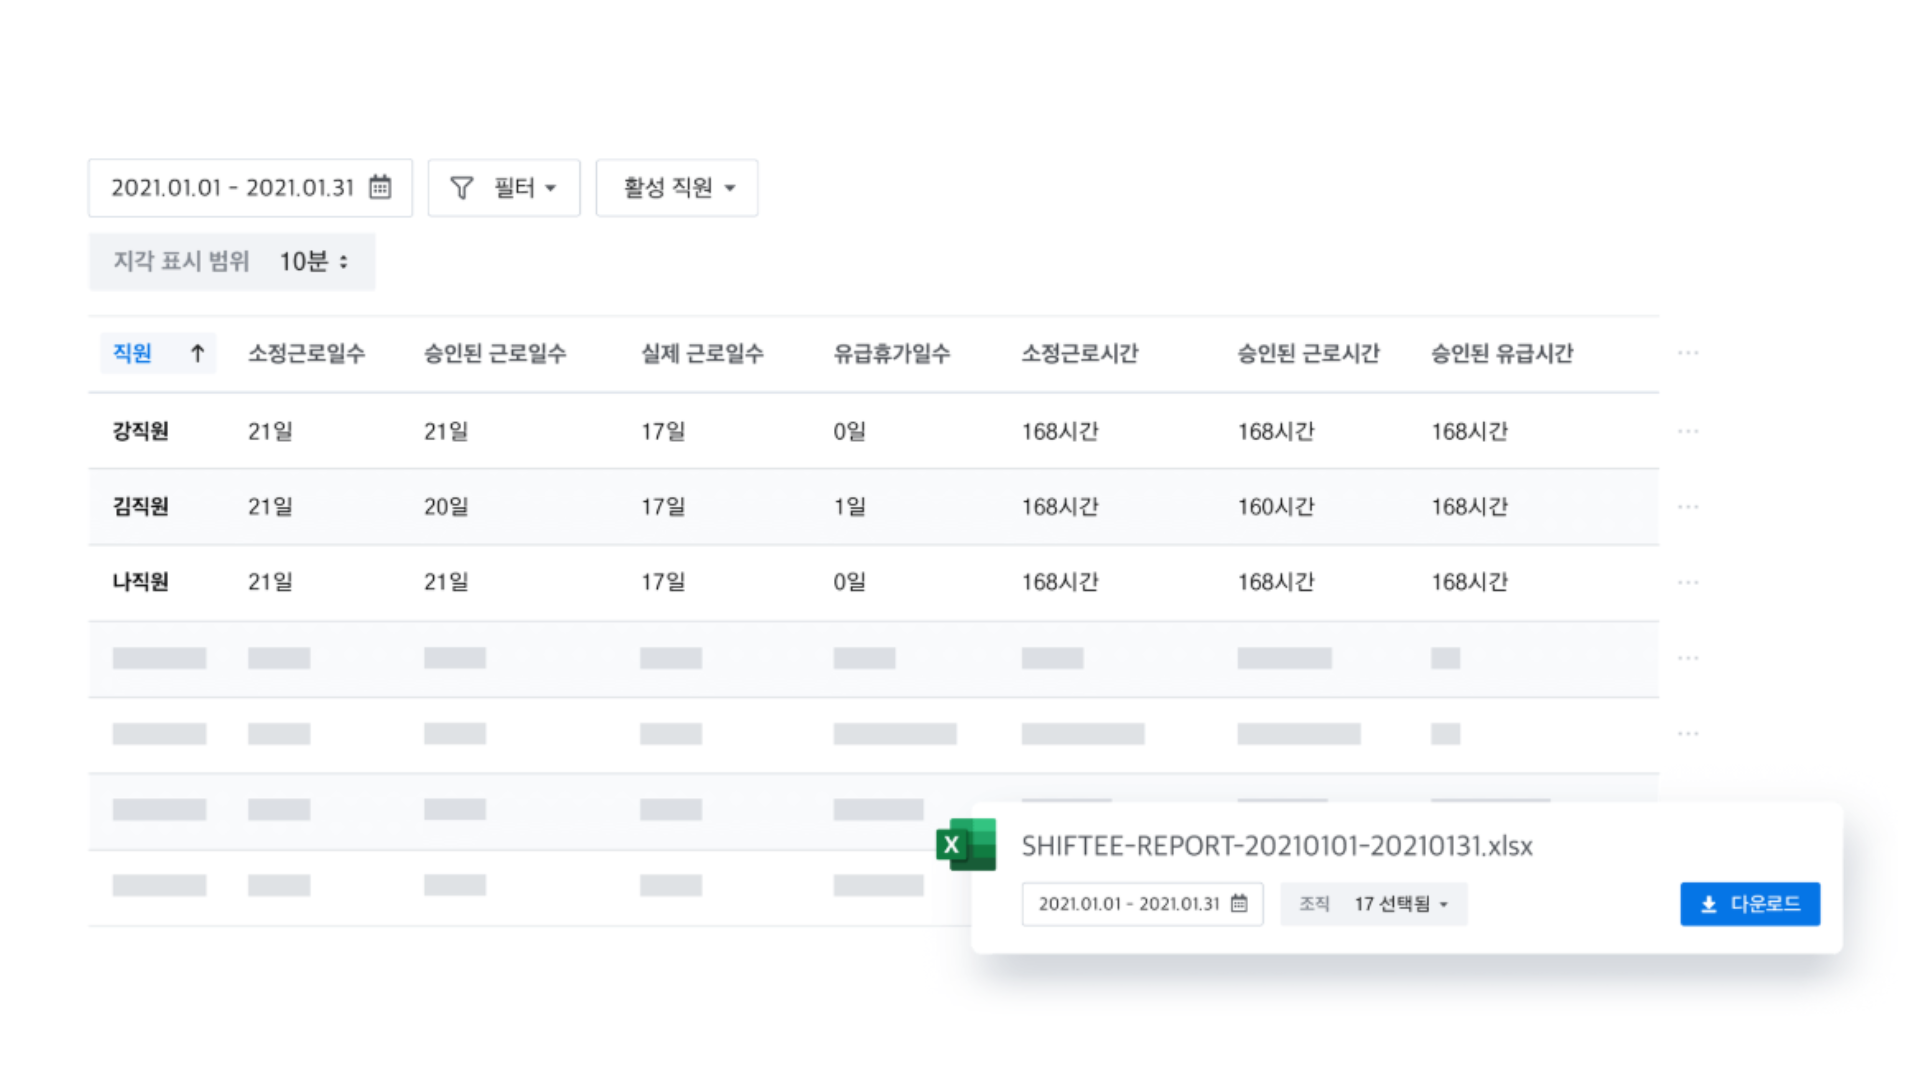1920x1080 pixels.
Task: Click download panel date range field
Action: point(1128,904)
